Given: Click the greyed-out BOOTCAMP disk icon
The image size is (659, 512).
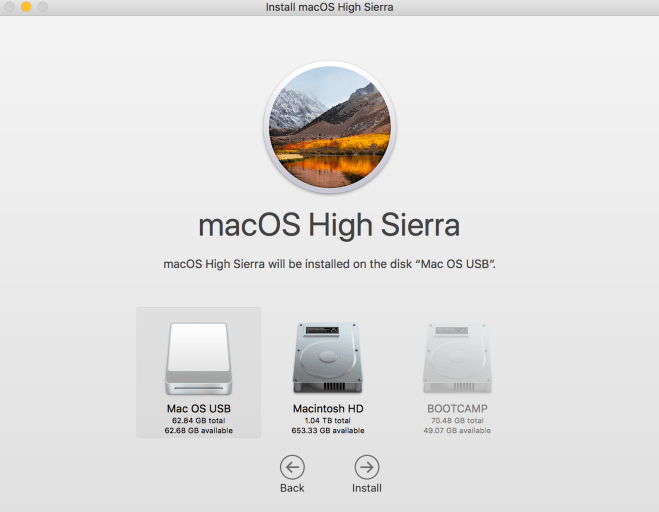Looking at the screenshot, I should pyautogui.click(x=457, y=358).
